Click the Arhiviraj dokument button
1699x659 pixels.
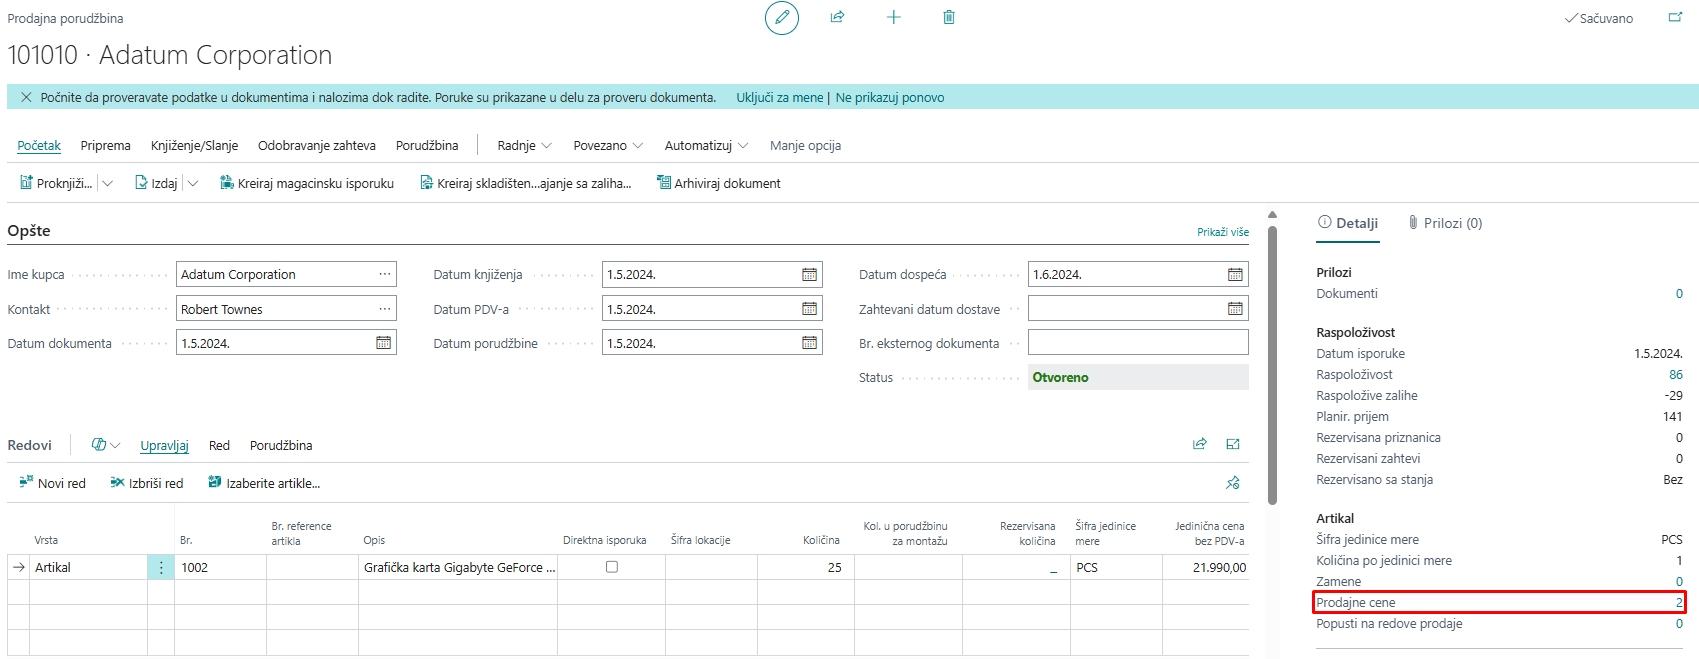pyautogui.click(x=718, y=183)
